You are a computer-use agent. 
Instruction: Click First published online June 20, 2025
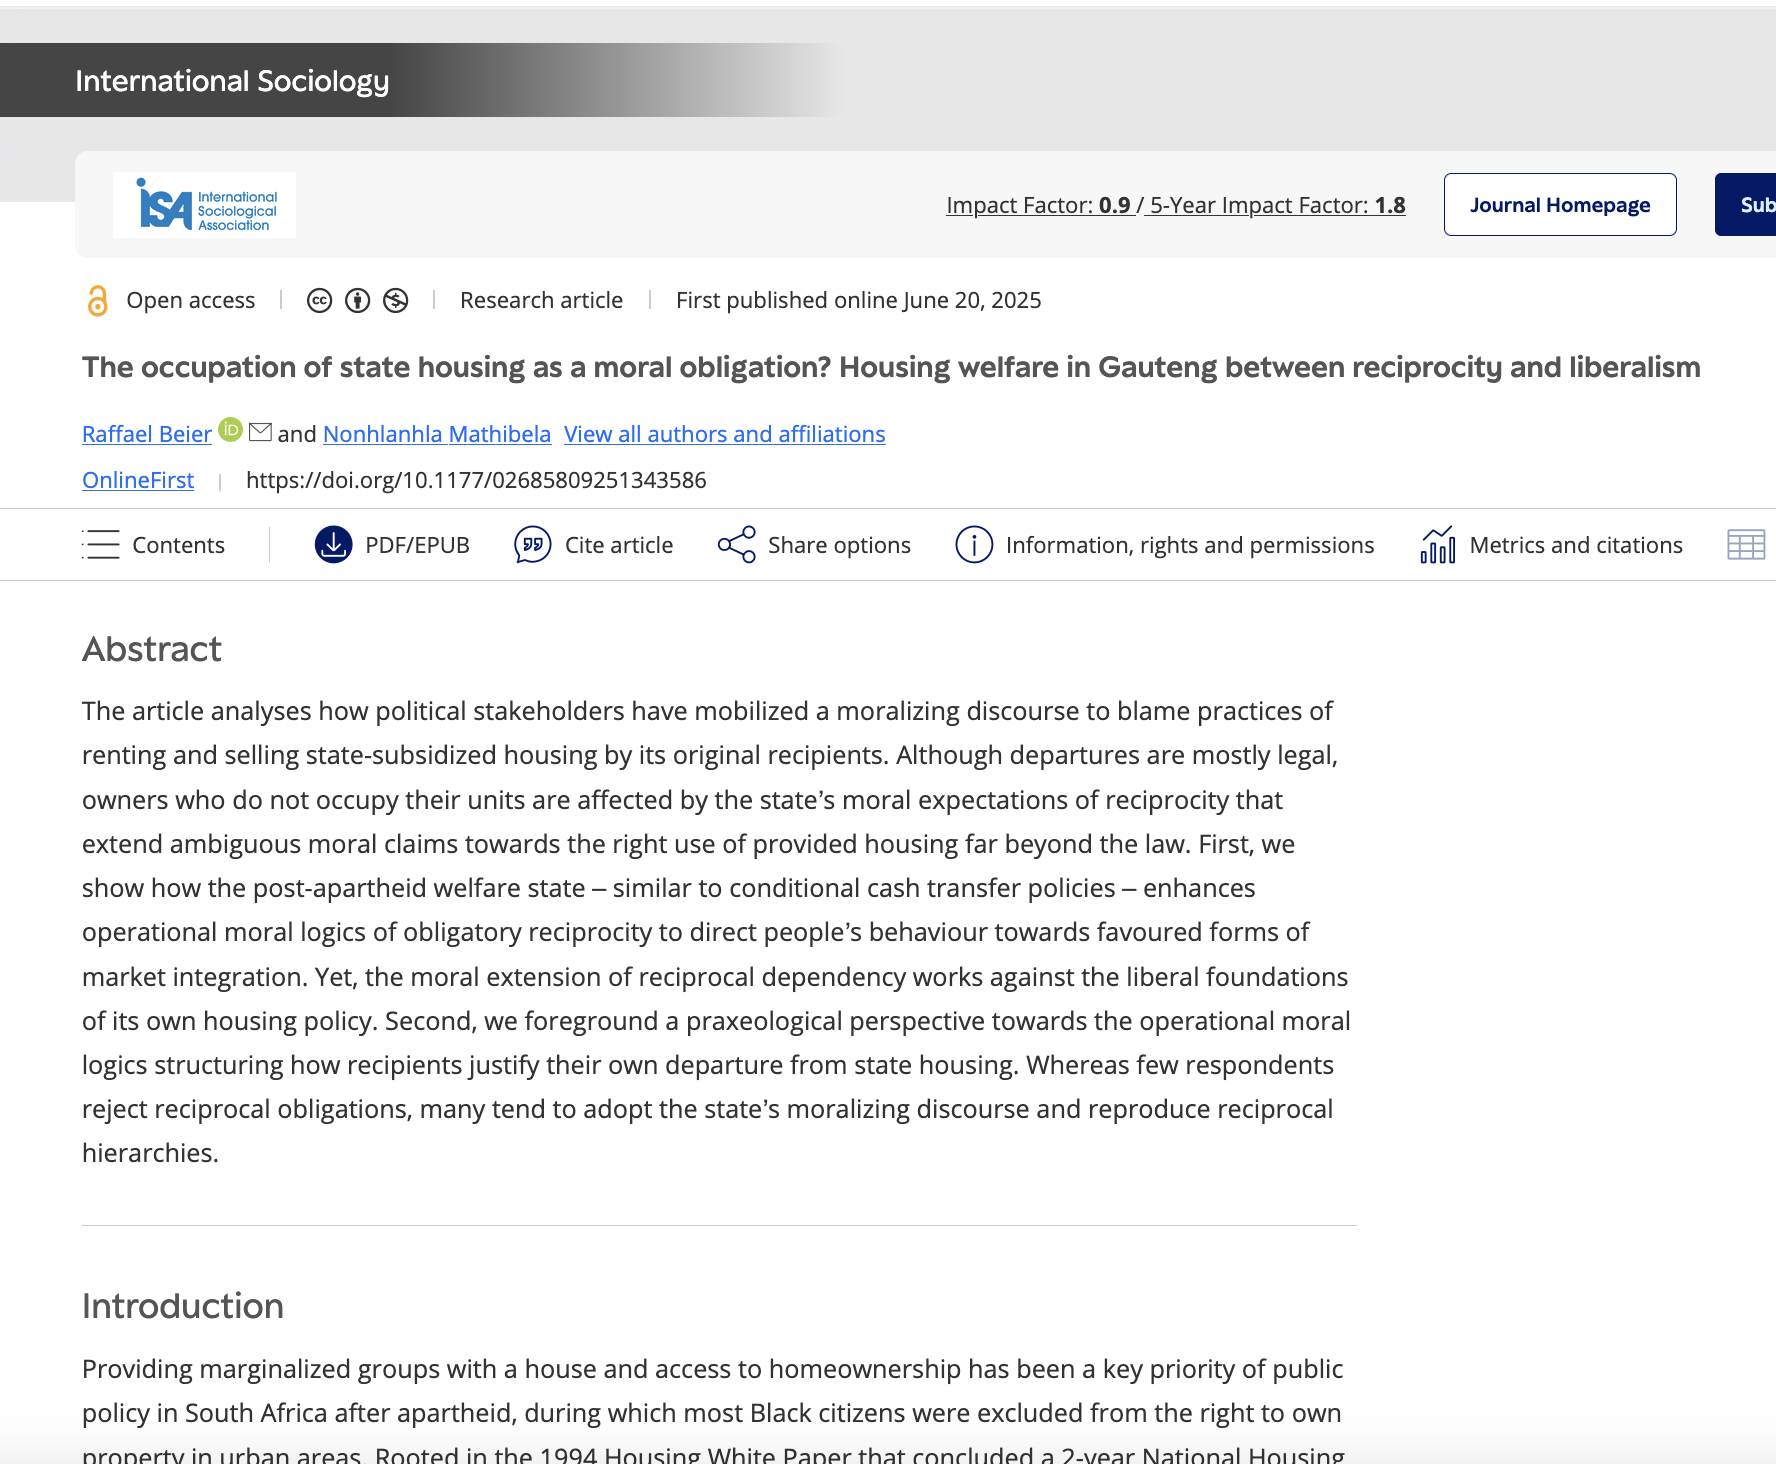pos(858,300)
